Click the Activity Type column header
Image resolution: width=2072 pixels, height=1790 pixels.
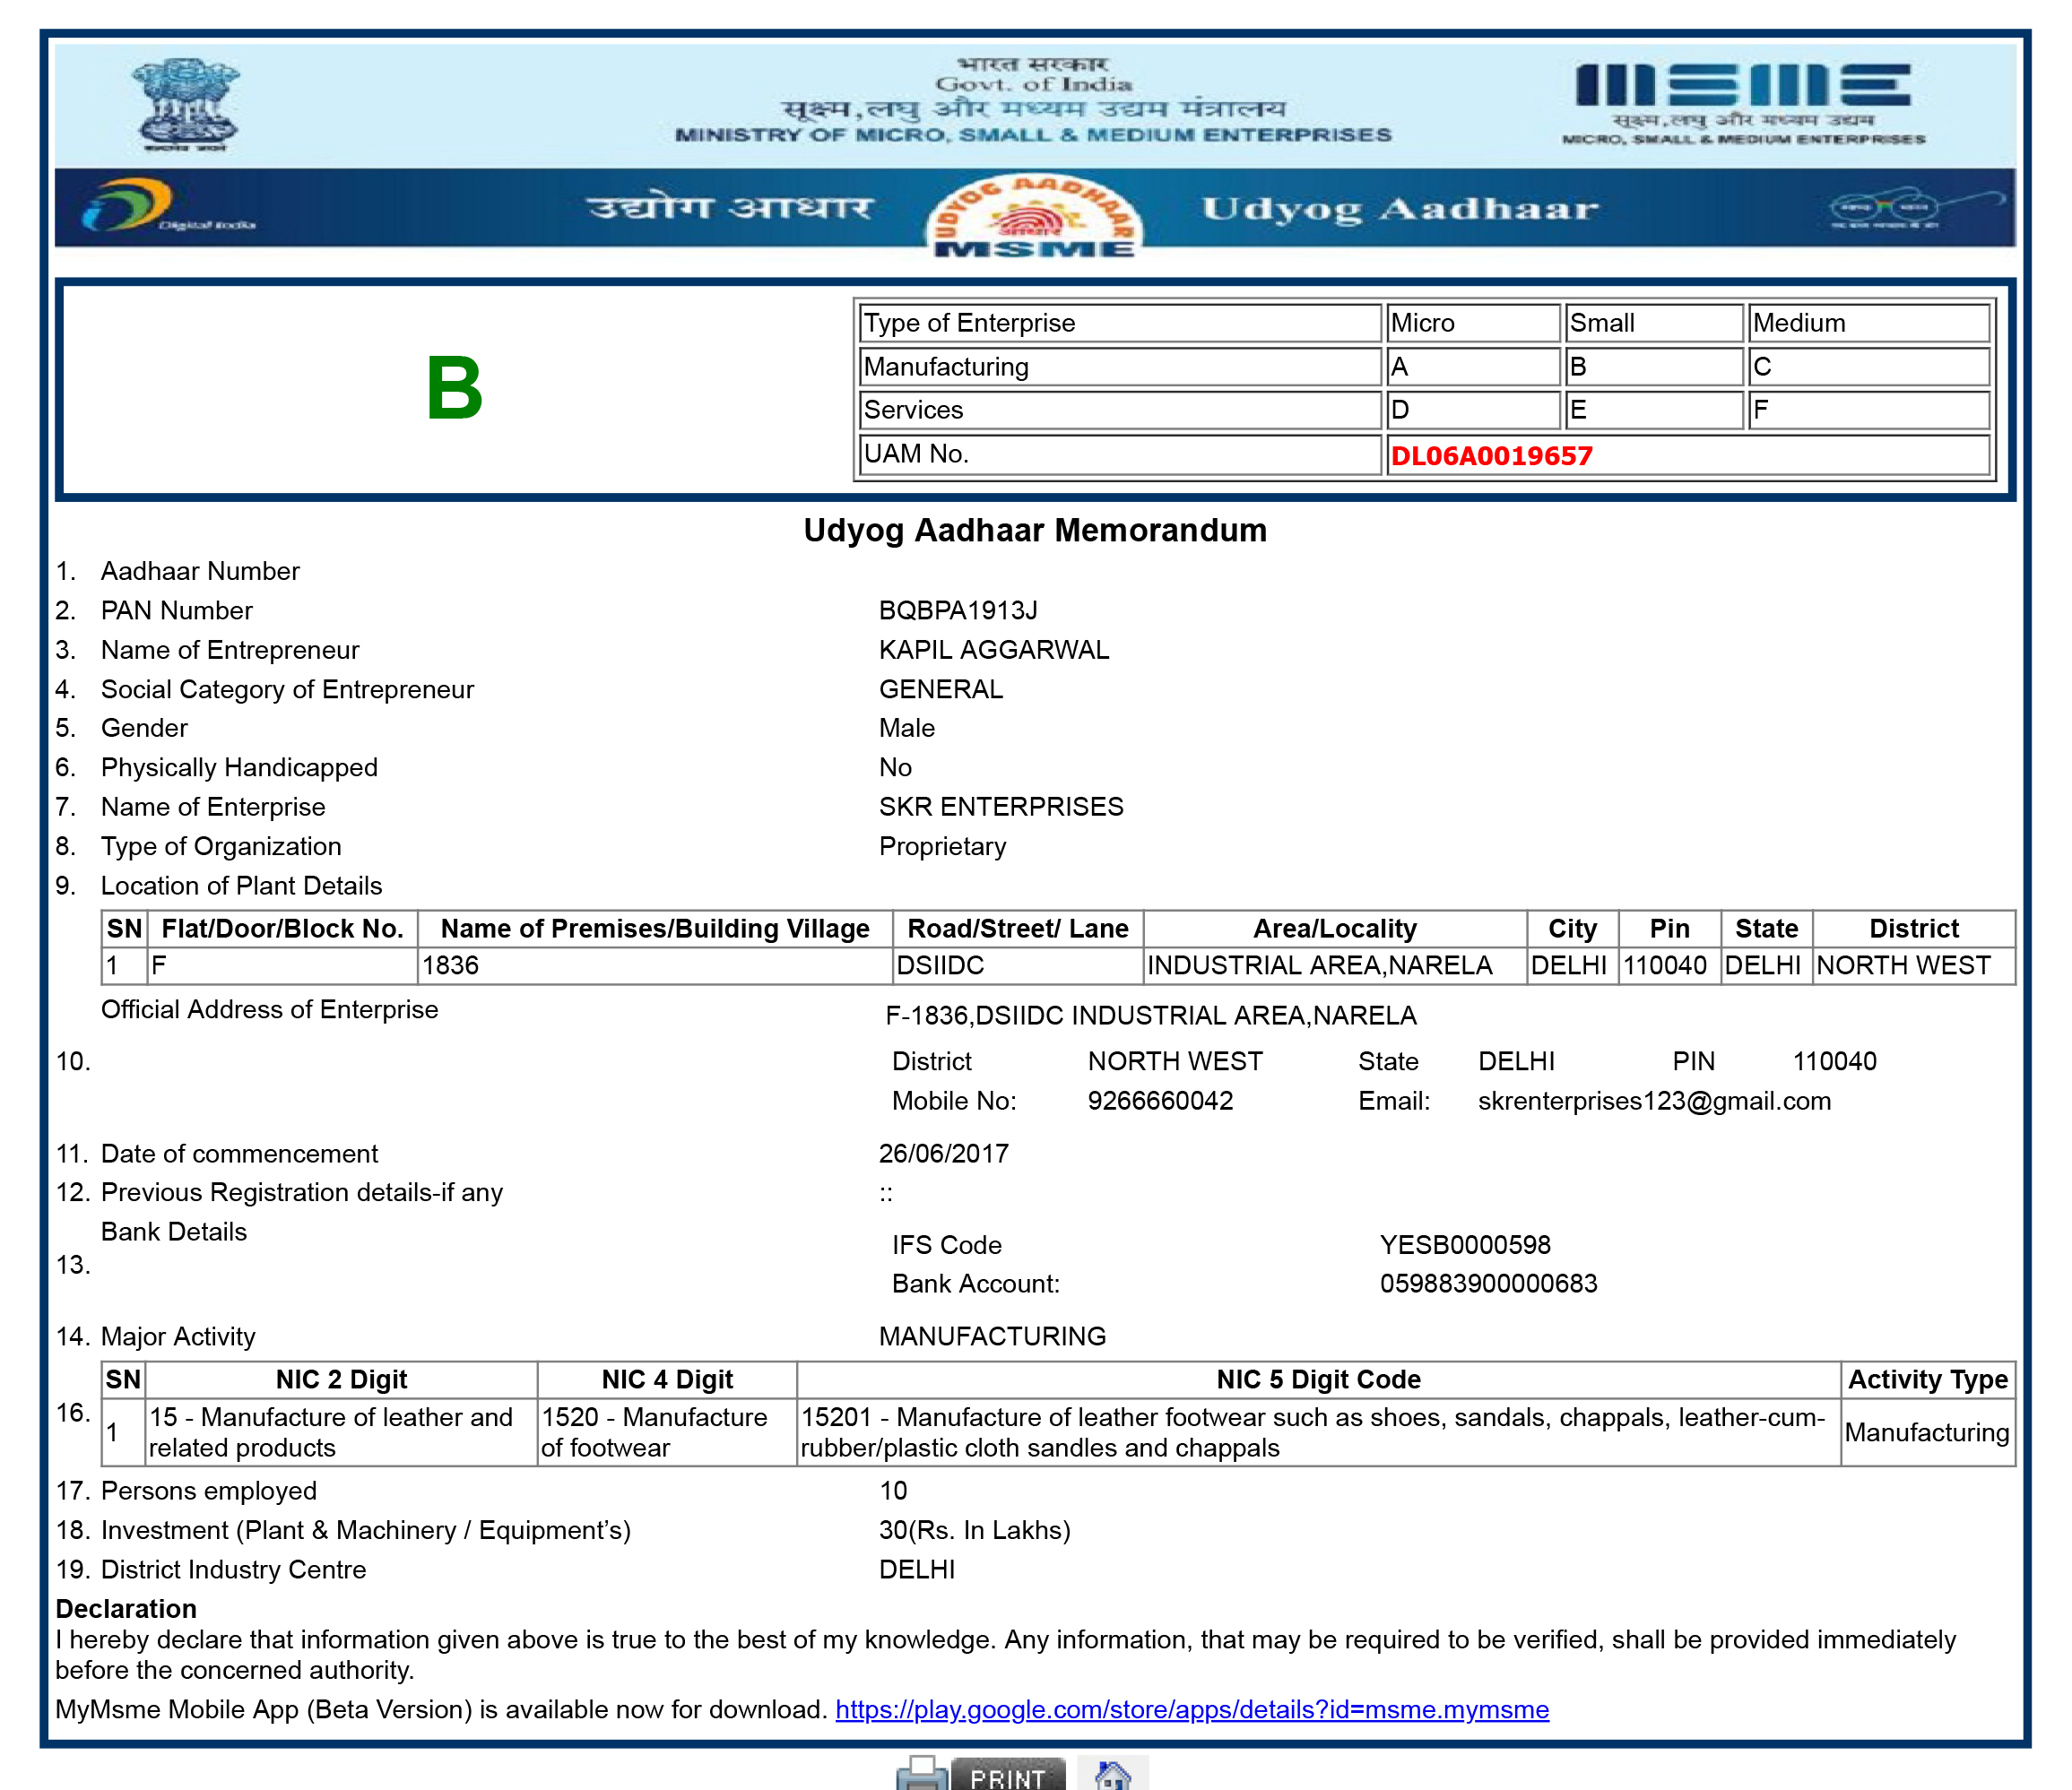point(1927,1379)
